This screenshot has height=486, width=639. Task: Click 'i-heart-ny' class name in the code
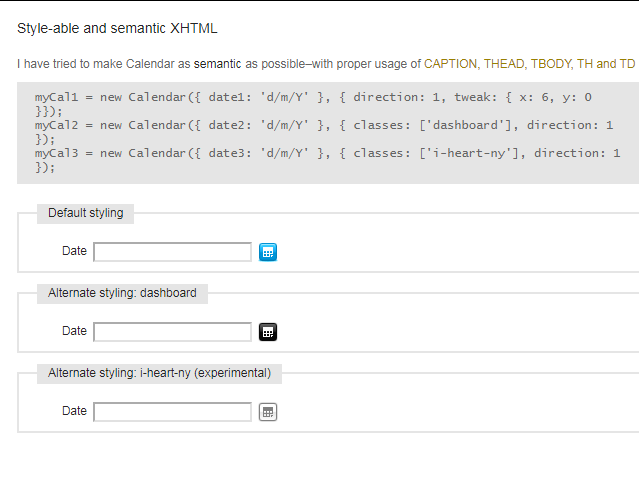click(x=469, y=153)
